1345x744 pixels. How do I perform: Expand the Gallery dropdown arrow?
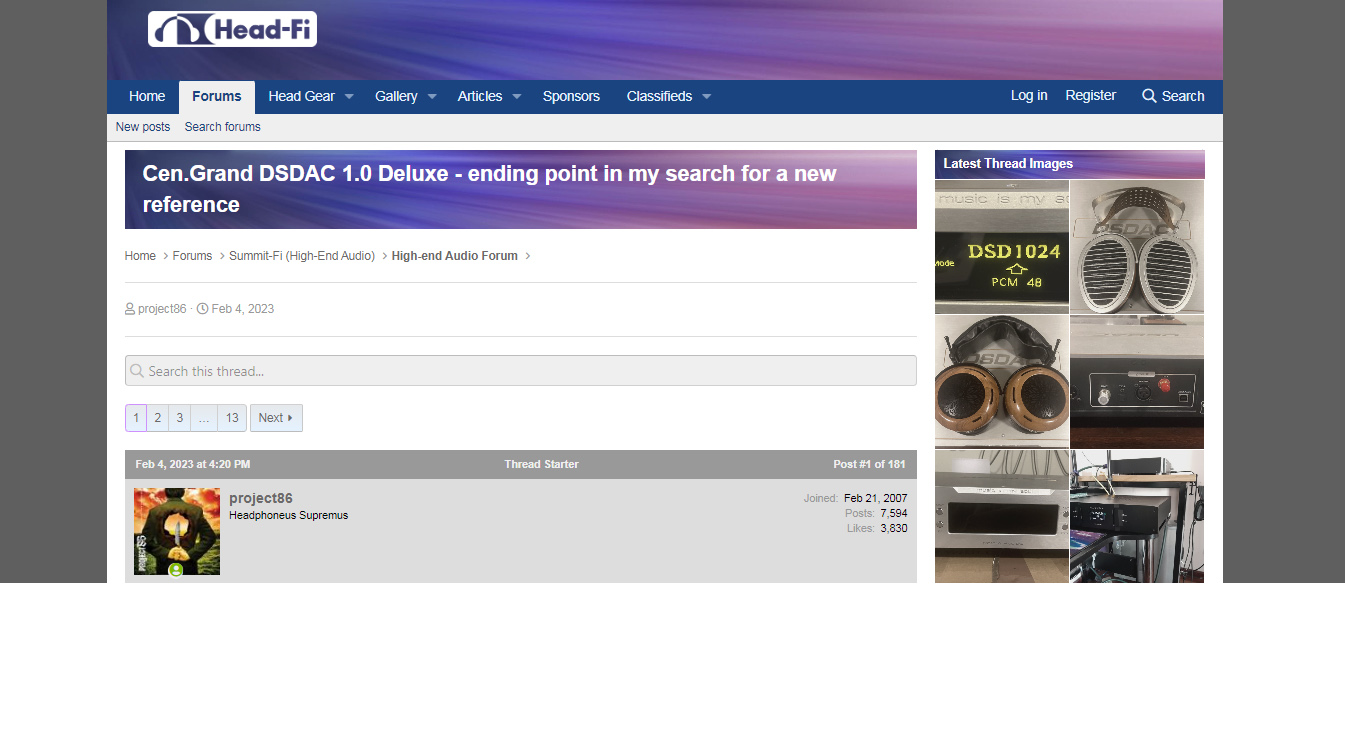click(432, 97)
